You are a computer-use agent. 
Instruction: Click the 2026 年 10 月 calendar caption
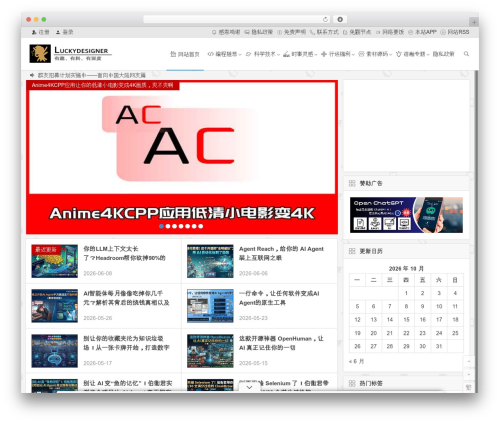406,268
